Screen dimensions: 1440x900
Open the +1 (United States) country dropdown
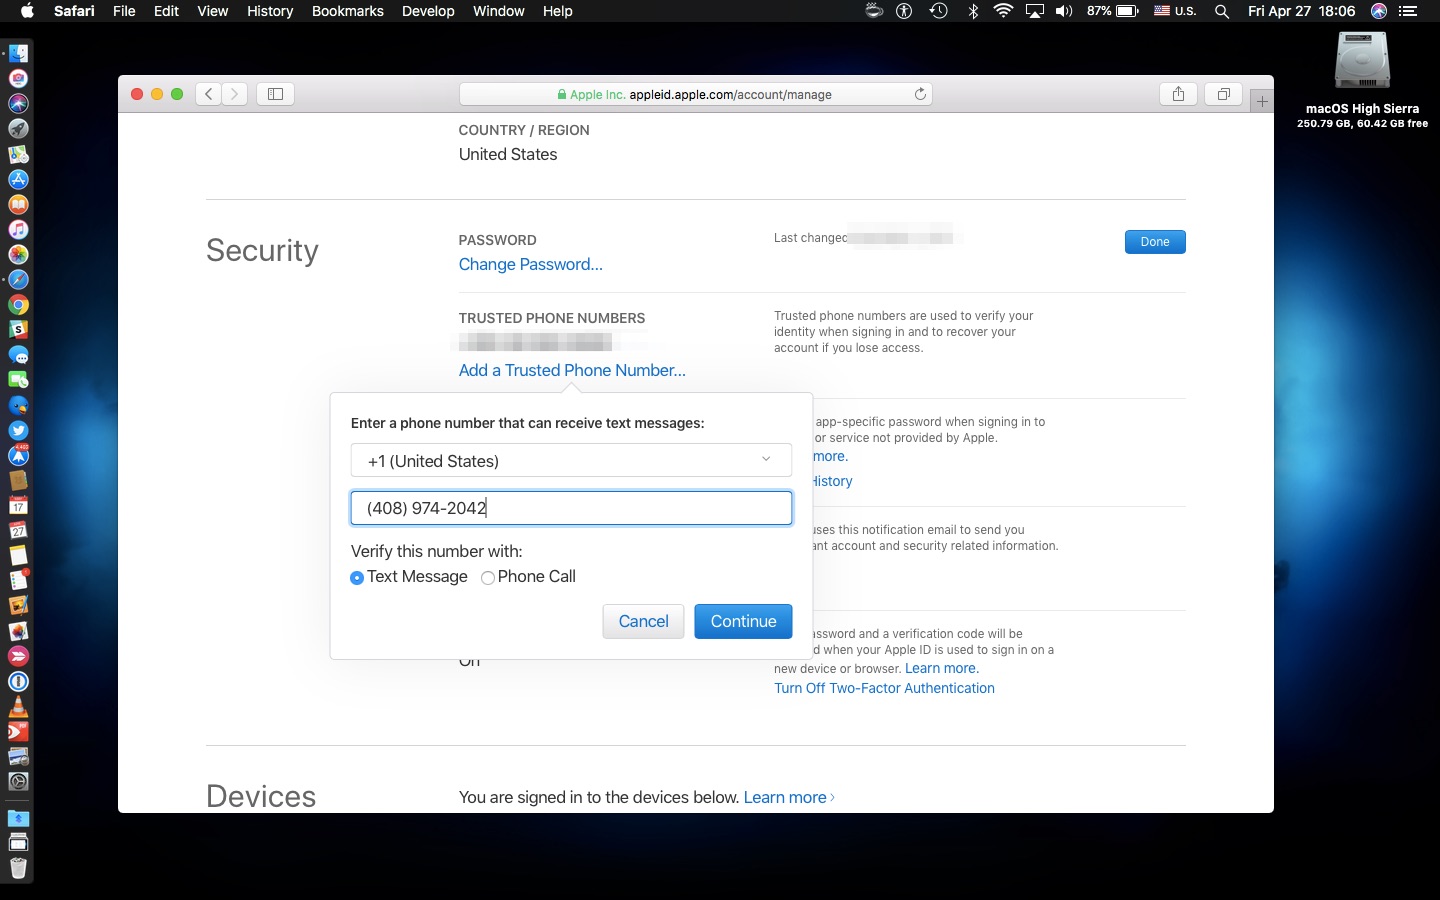click(x=571, y=460)
